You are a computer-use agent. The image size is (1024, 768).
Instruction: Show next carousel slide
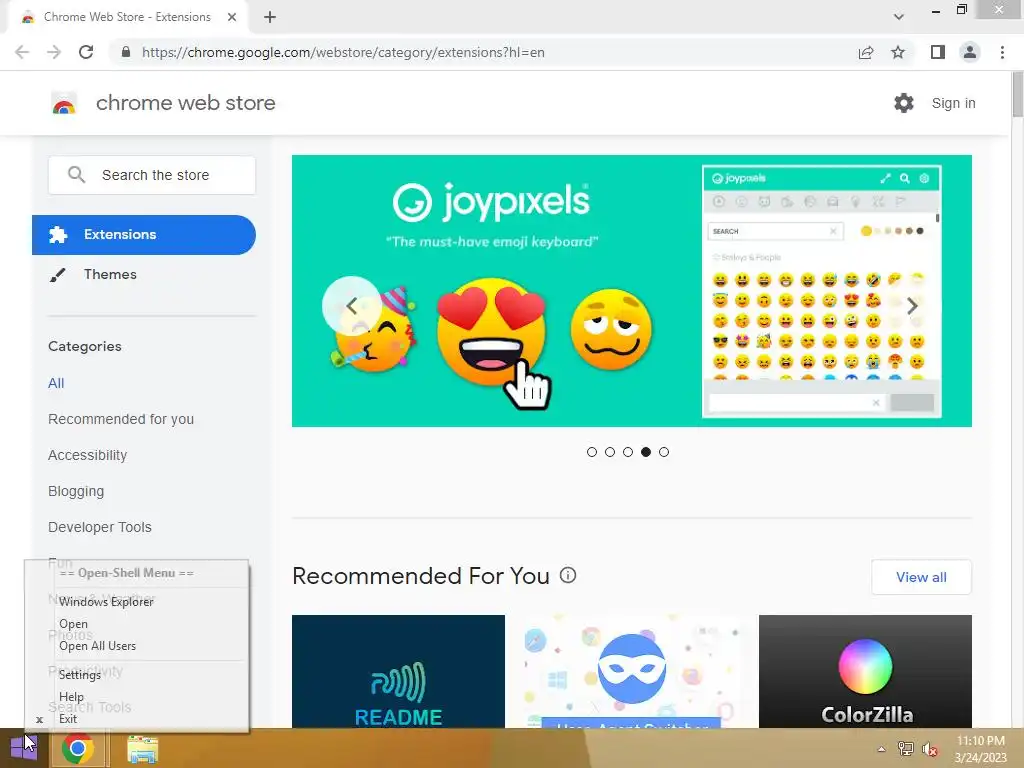912,306
